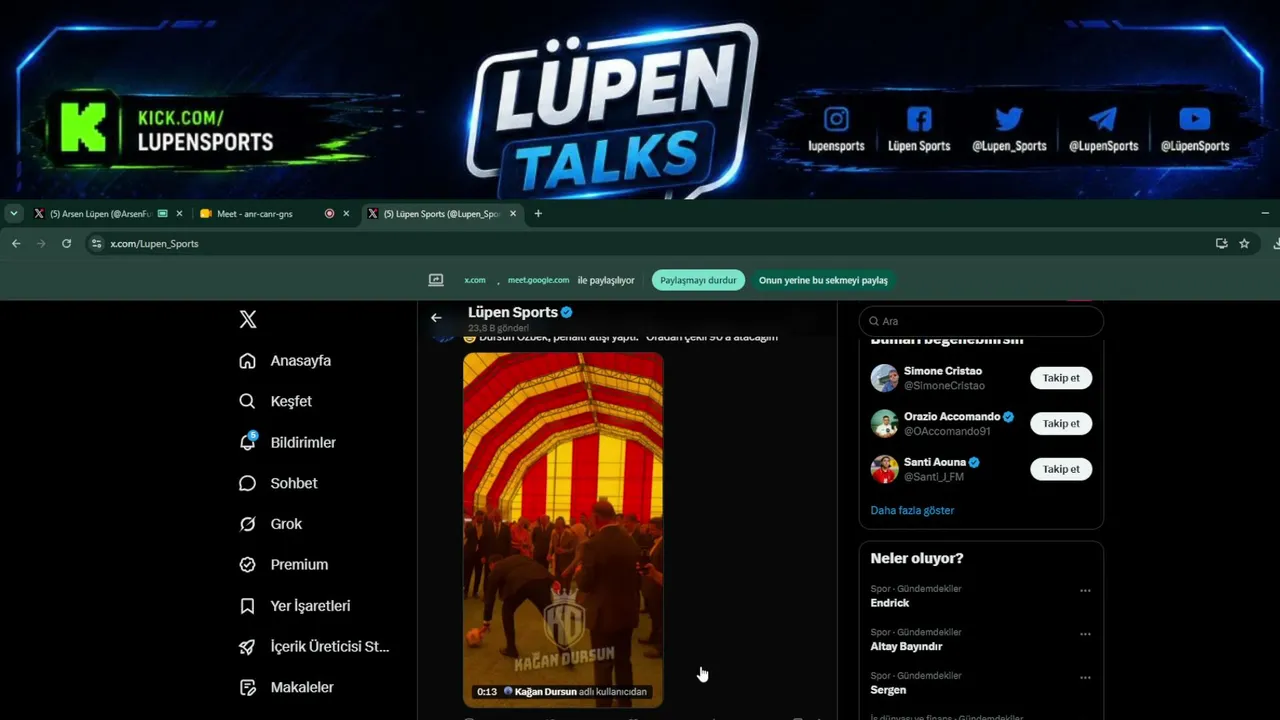Close the Meet - anr-canr-gns tab

pos(346,214)
